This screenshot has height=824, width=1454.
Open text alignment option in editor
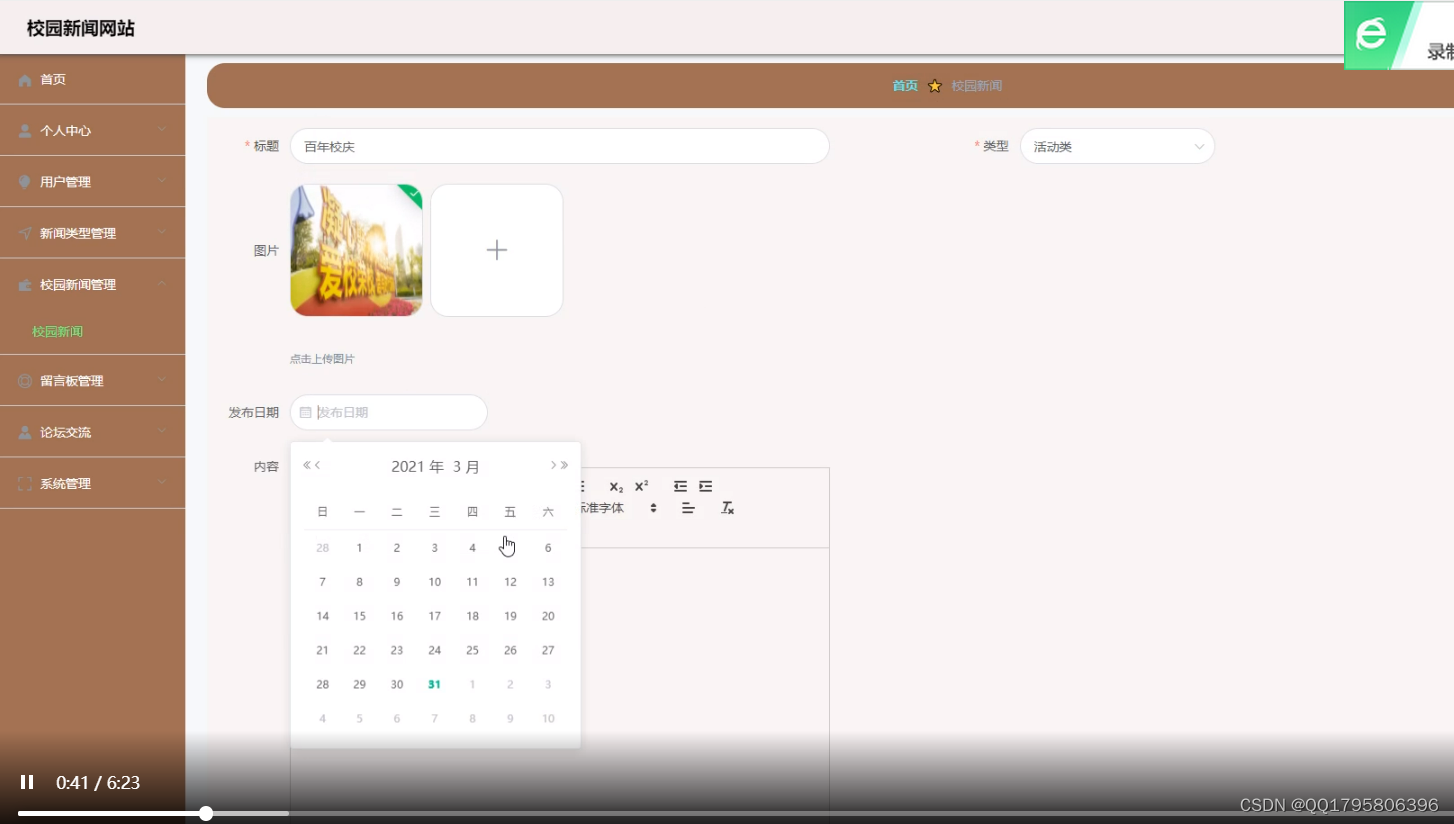[x=688, y=508]
